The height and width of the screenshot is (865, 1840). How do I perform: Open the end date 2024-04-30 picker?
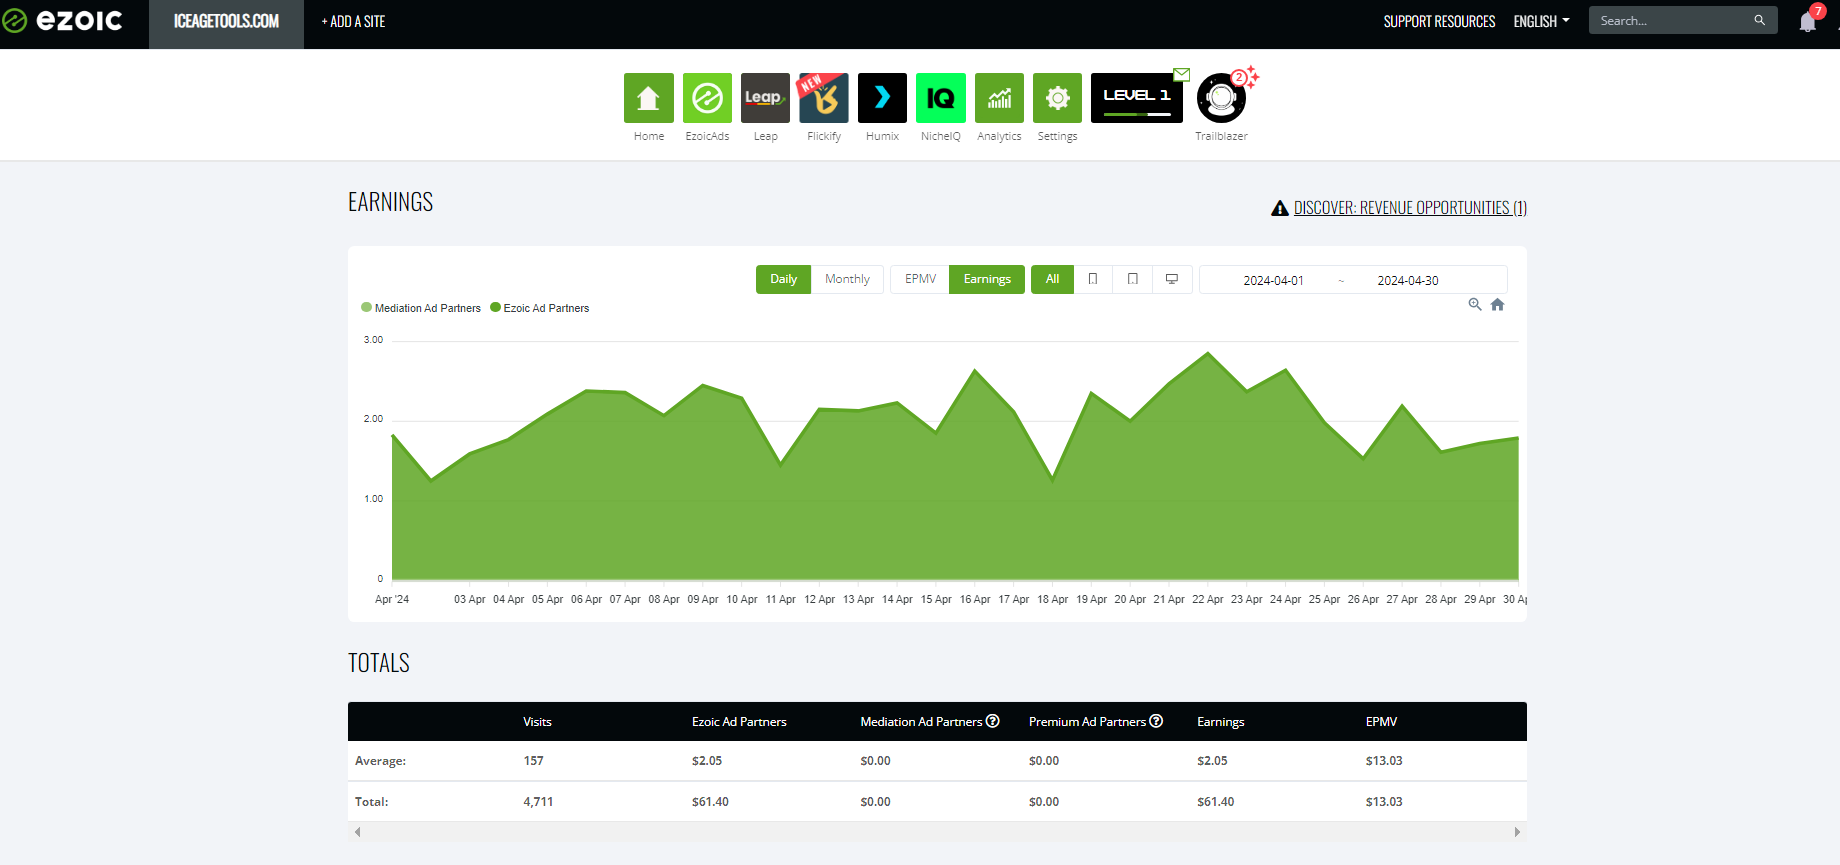tap(1408, 280)
